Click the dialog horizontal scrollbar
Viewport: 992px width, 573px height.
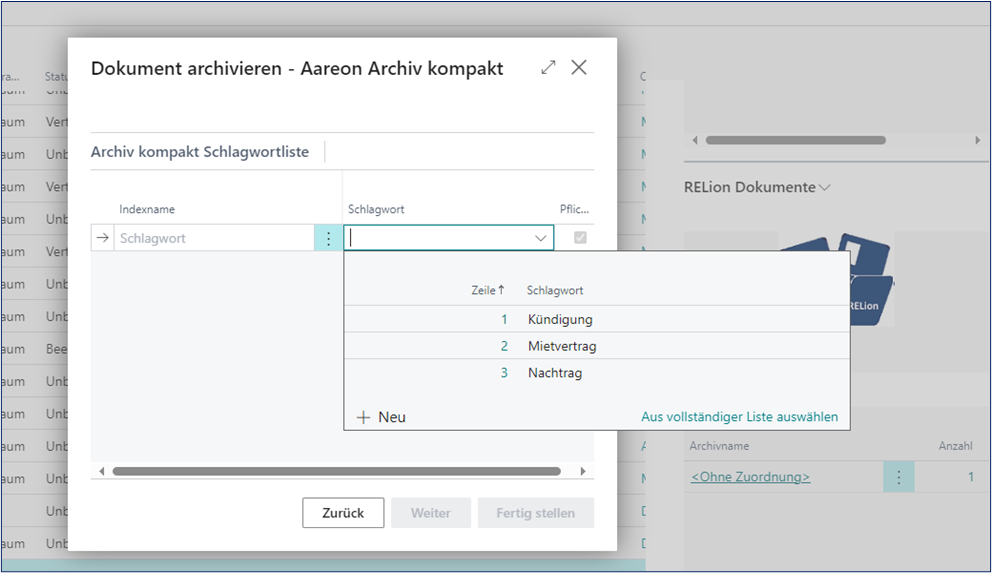tap(336, 471)
